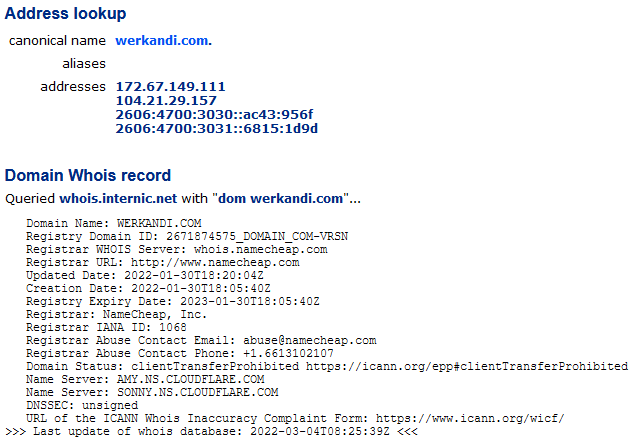Click the abuse@namecheap.com contact email
The height and width of the screenshot is (442, 636).
point(309,340)
